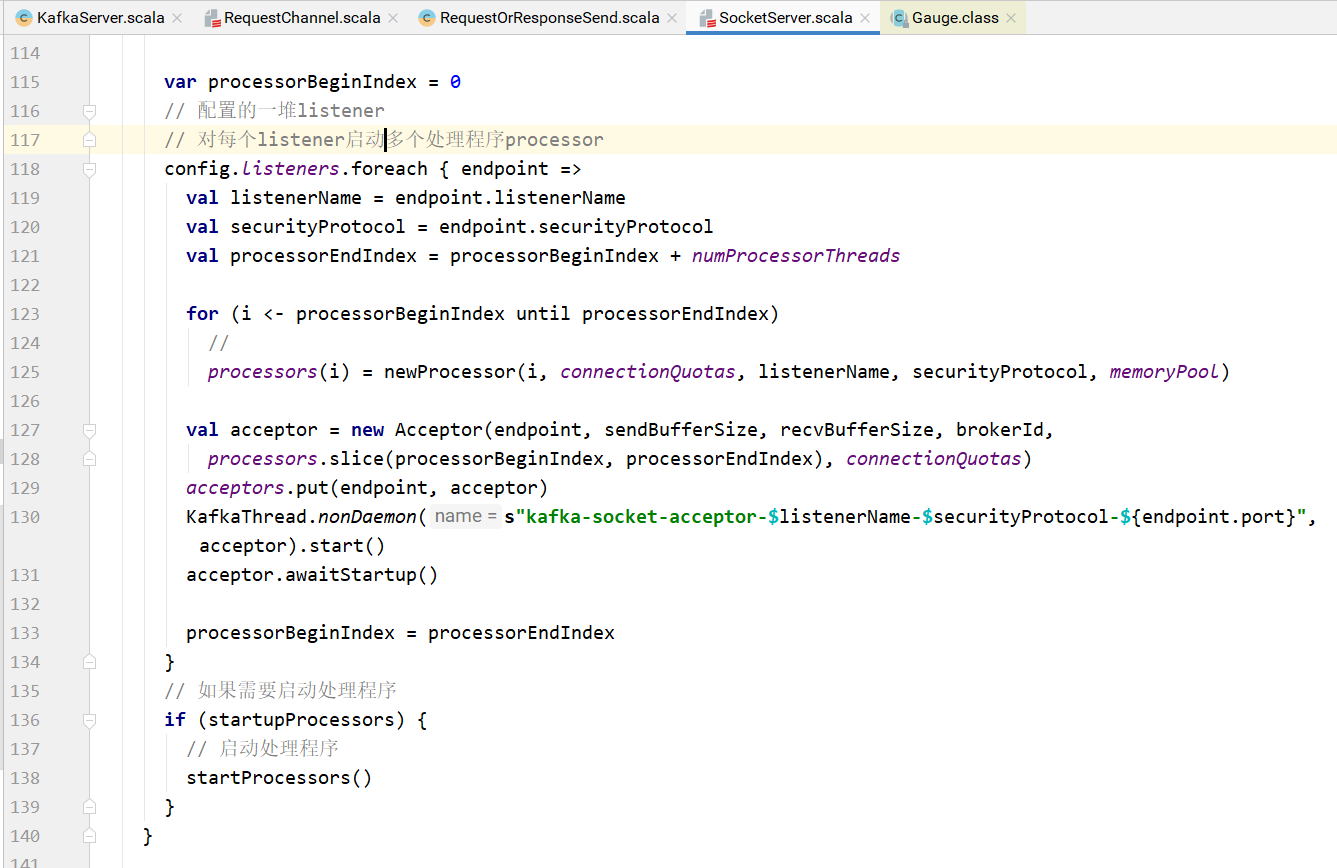Click '// 如果需要启动处理程序' comment on line 135

281,691
